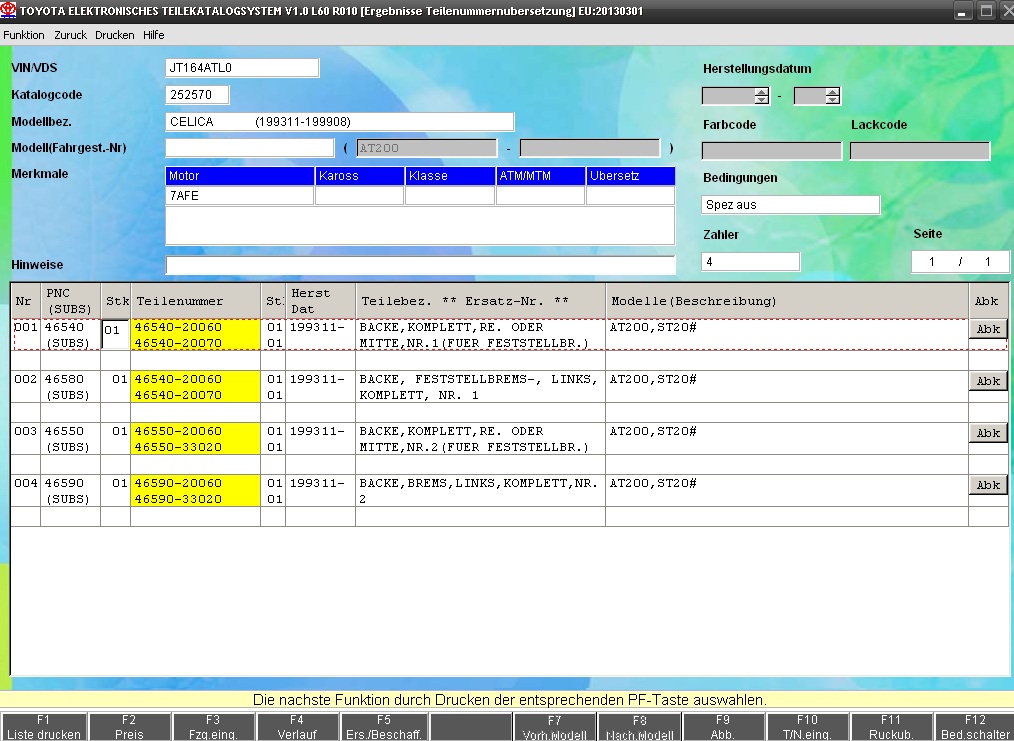Click the F3 Fzg.eing. button

(x=213, y=727)
